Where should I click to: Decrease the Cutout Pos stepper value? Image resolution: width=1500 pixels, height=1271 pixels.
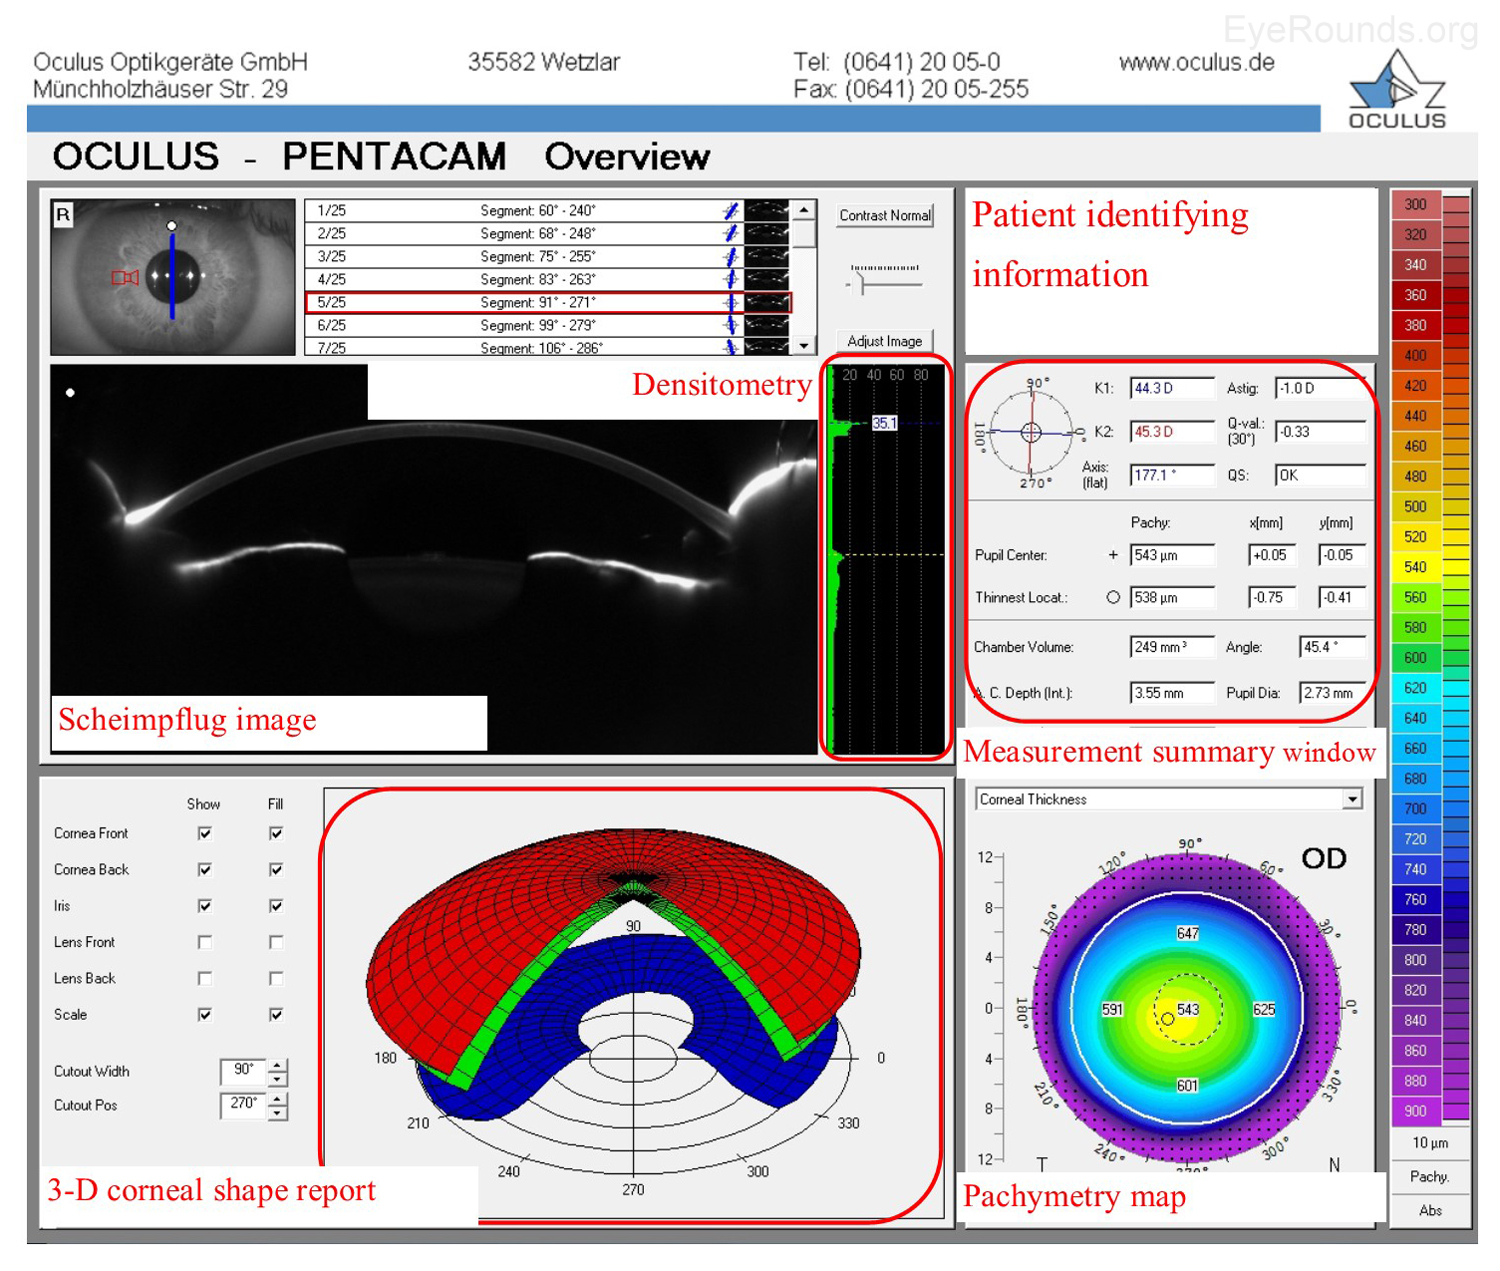click(x=278, y=1112)
